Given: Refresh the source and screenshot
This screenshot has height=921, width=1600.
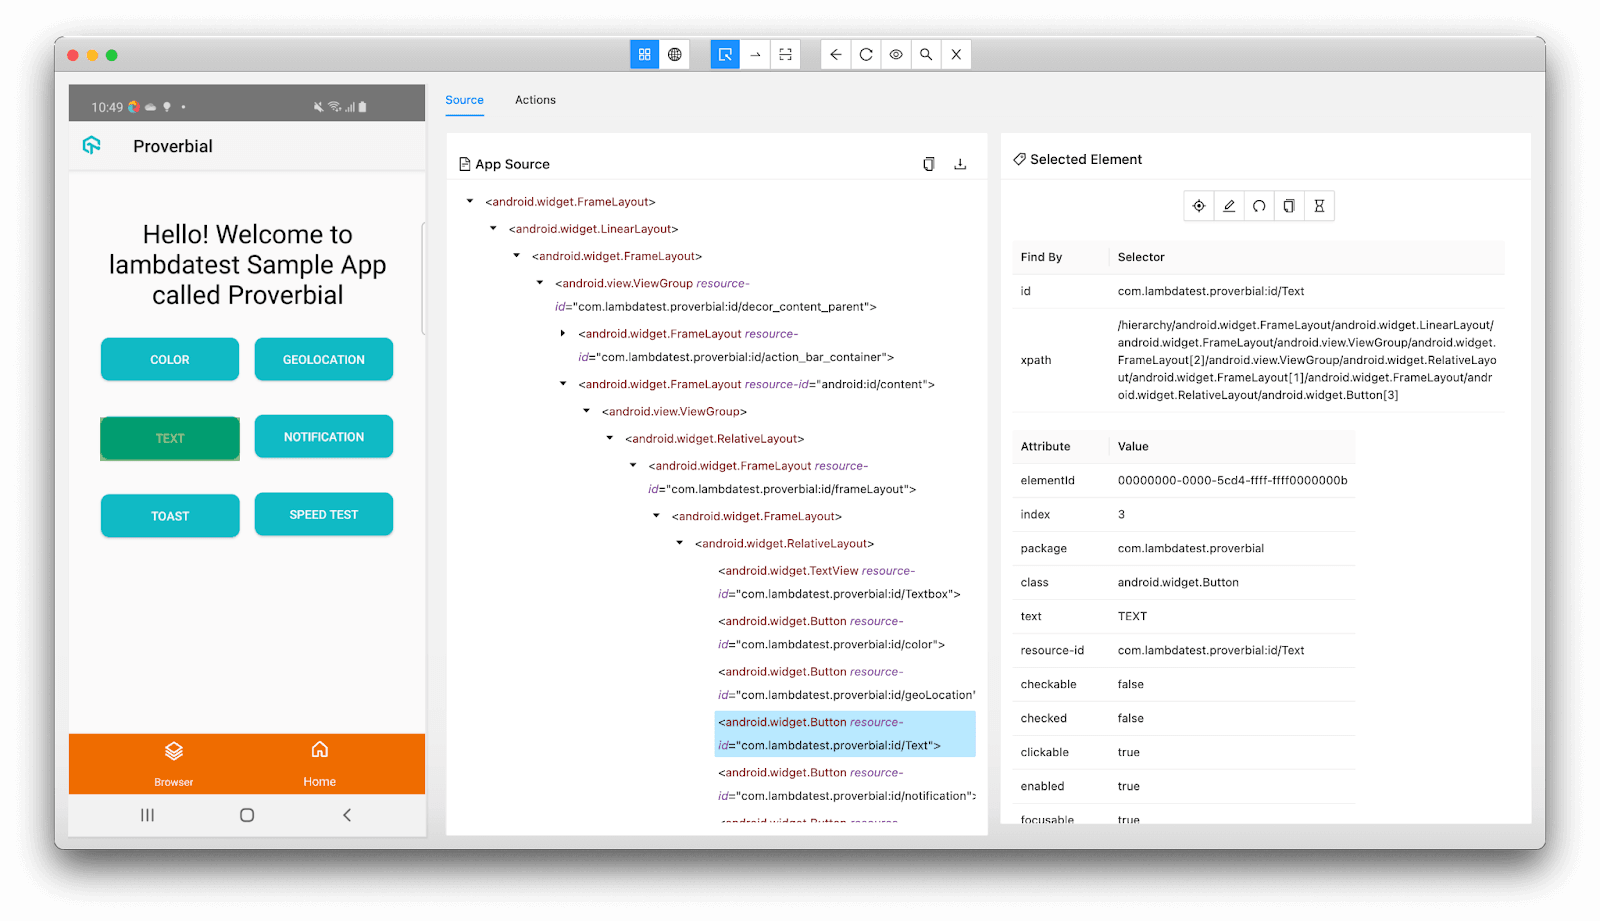Looking at the screenshot, I should point(866,55).
